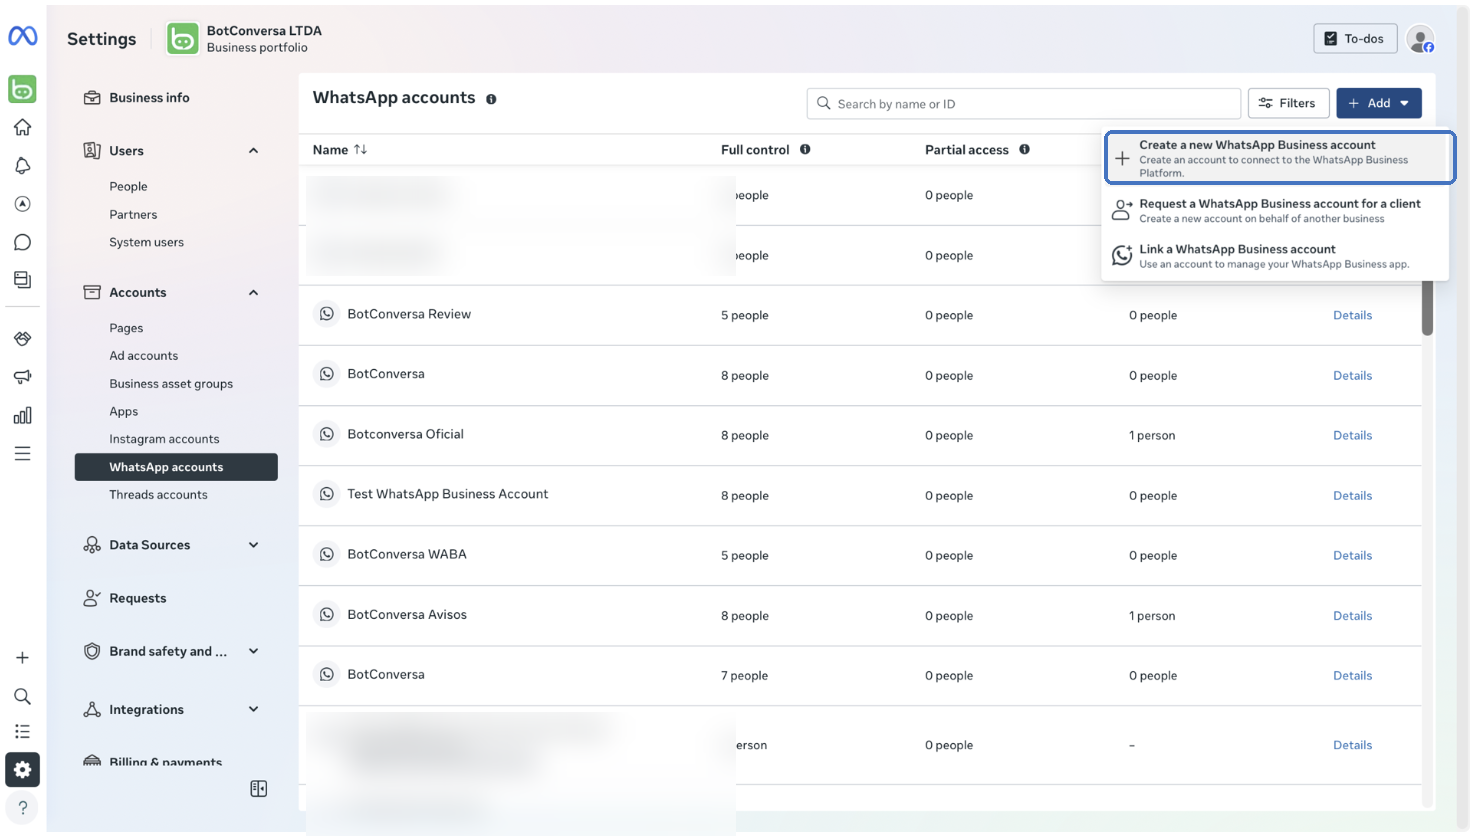This screenshot has width=1470, height=836.
Task: Click the Partial access info icon
Action: click(1024, 149)
